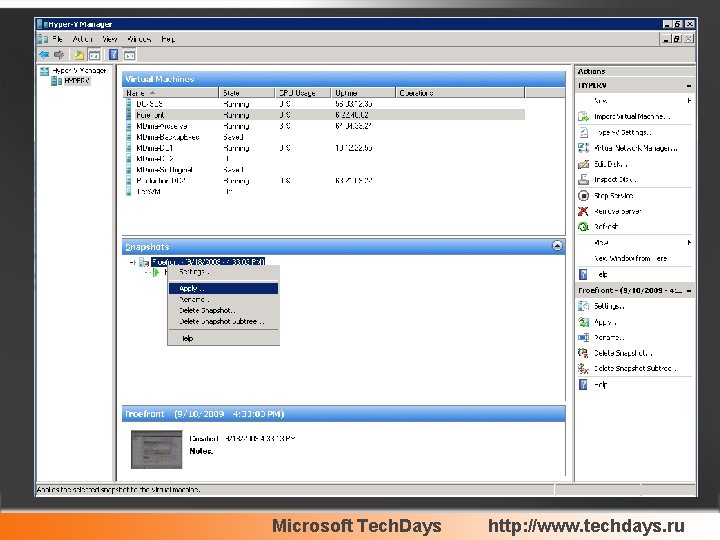Click the Delete Snapshot icon in Forefront actions

583,353
